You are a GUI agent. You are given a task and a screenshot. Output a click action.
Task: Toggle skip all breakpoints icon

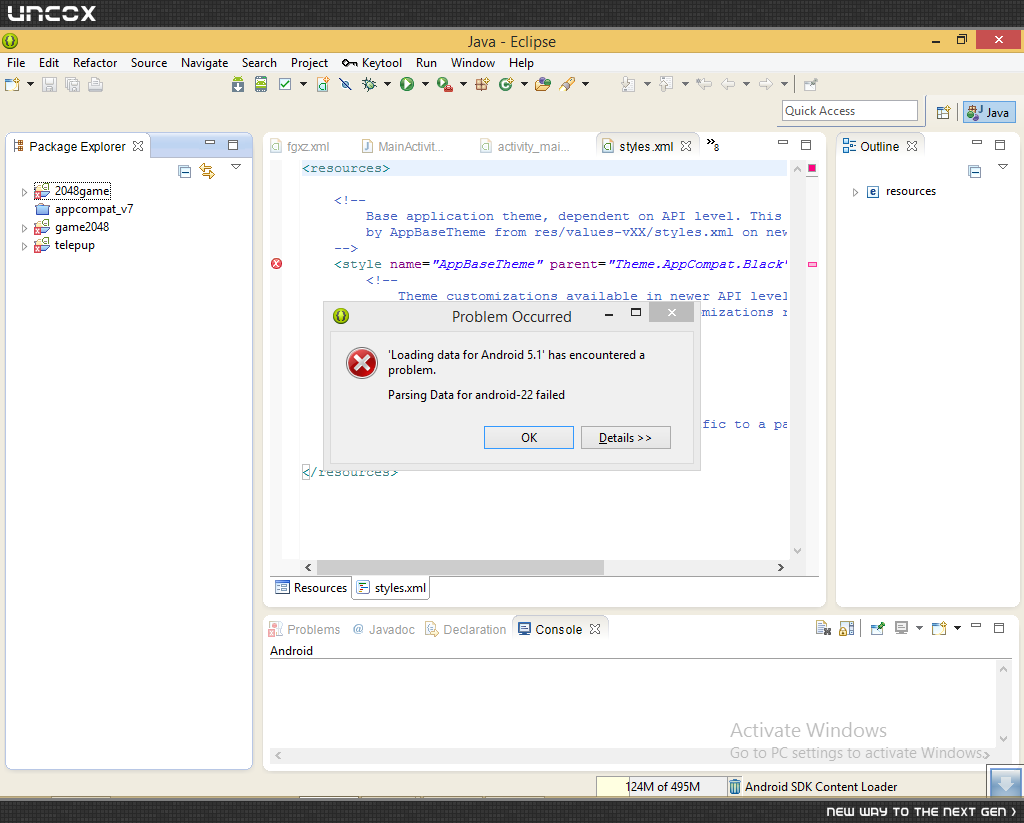coord(345,84)
